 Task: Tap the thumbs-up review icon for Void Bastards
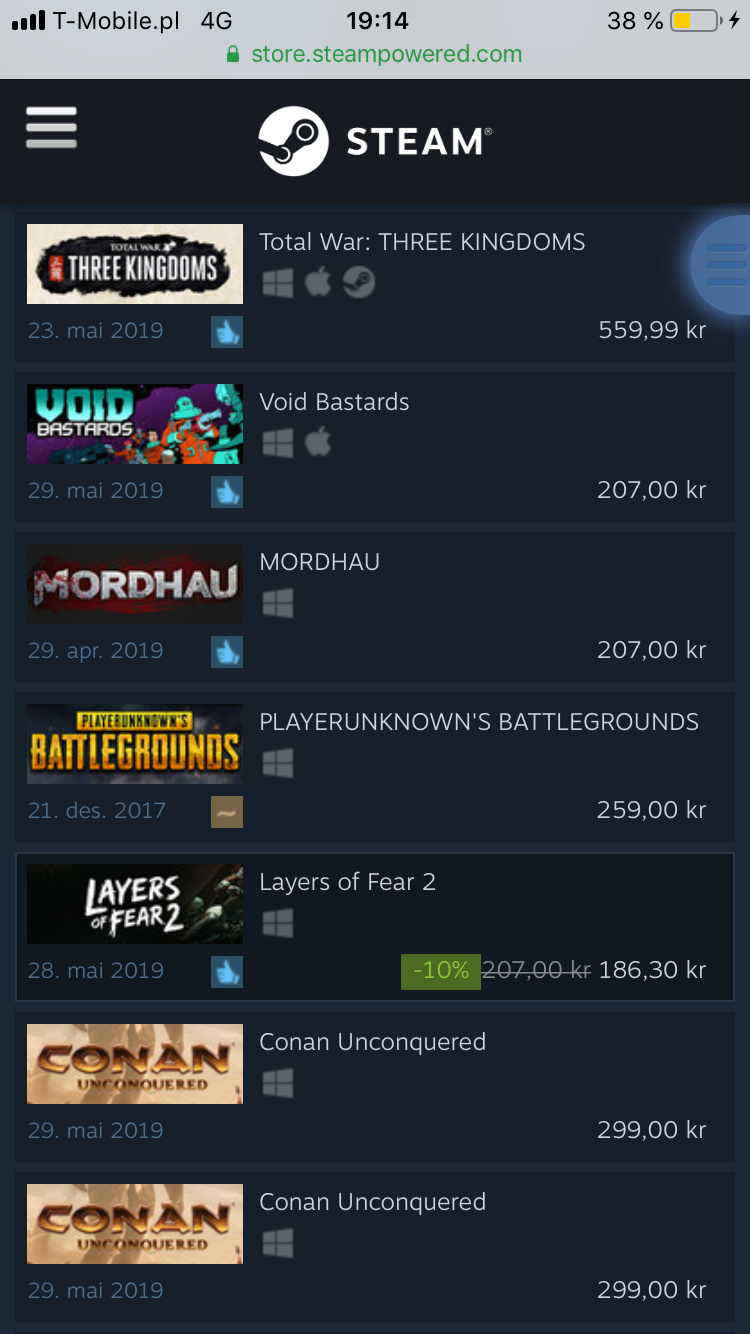(x=227, y=491)
